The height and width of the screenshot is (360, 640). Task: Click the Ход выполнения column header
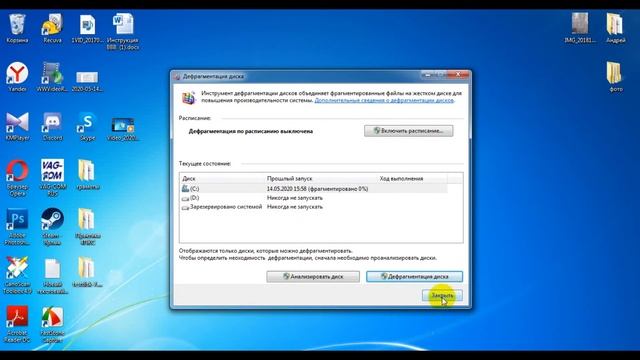[412, 178]
